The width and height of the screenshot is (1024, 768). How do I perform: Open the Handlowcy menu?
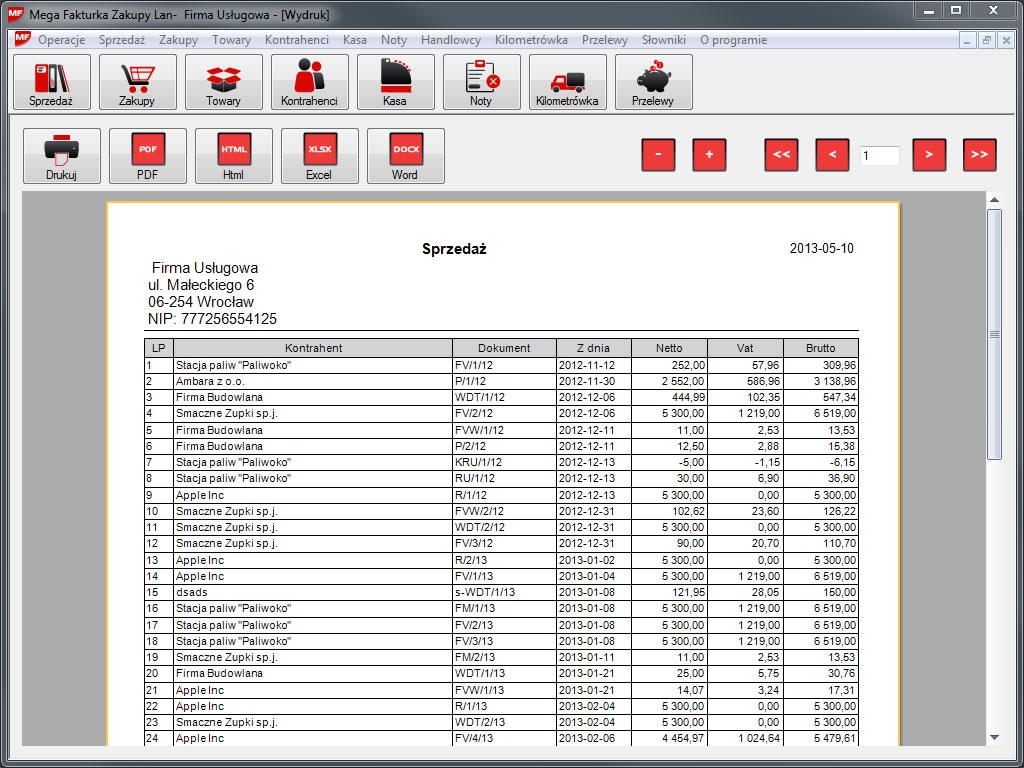pyautogui.click(x=451, y=40)
